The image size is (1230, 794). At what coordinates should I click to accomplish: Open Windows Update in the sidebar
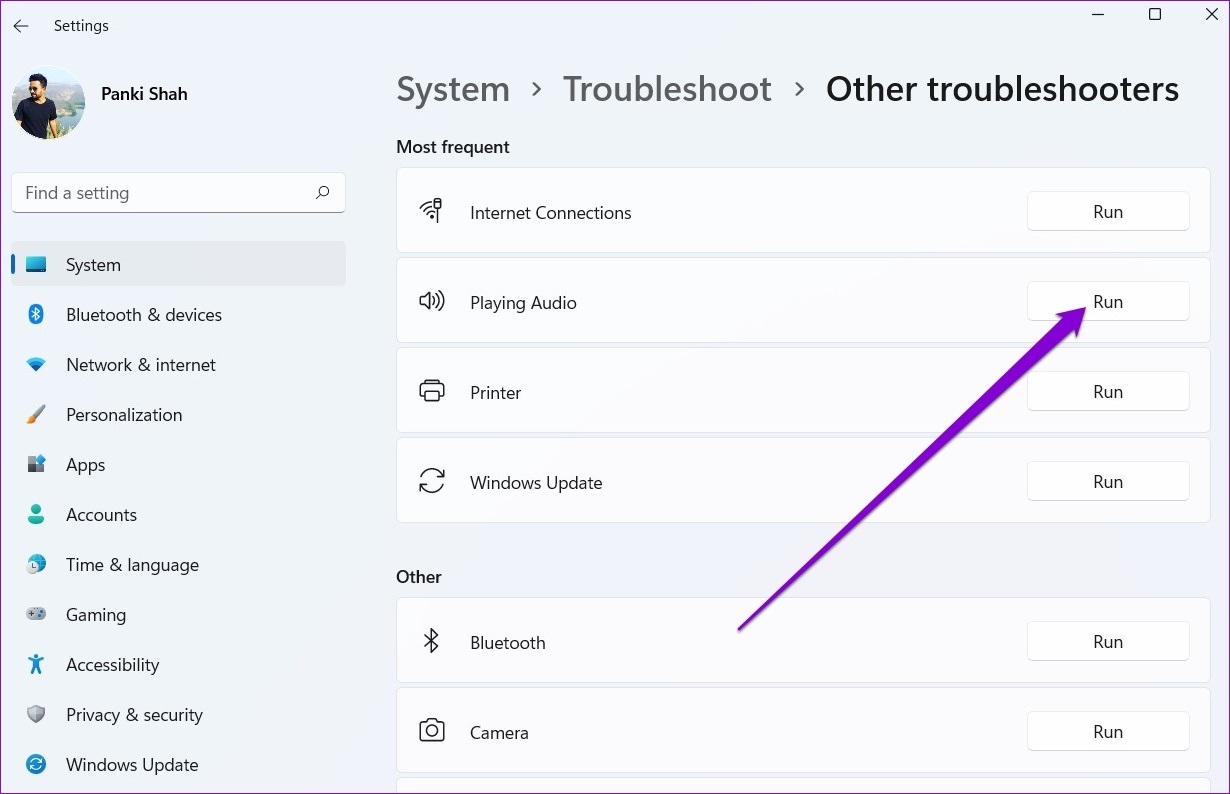pos(131,765)
